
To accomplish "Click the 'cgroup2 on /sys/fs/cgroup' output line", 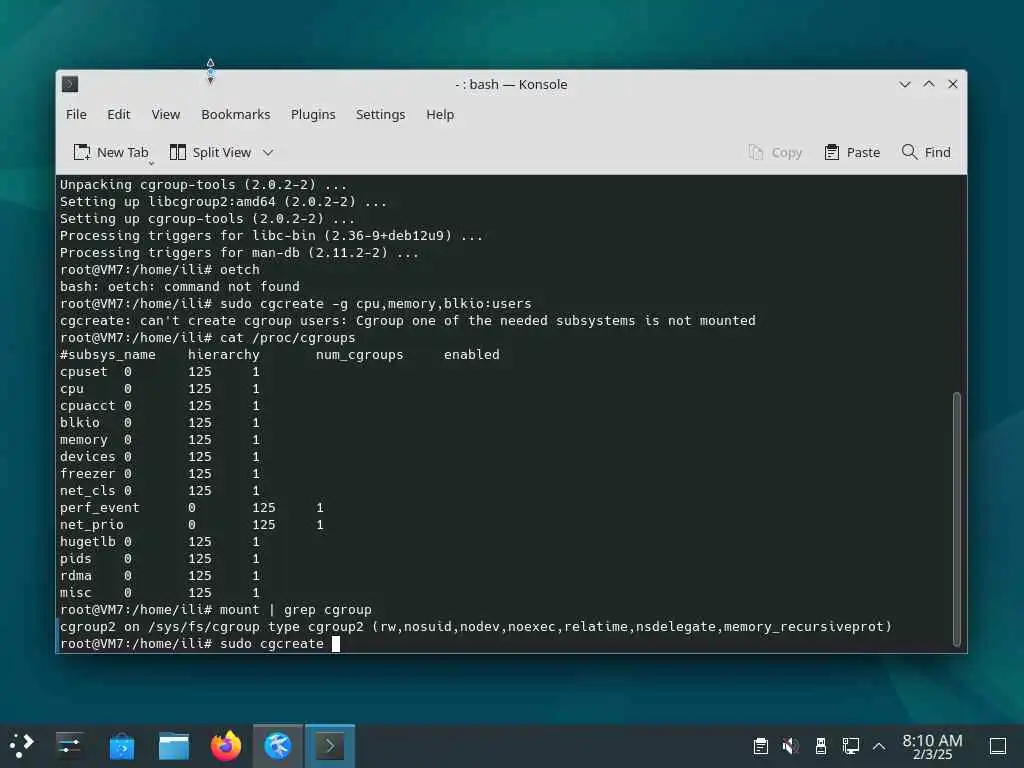I will click(x=475, y=626).
